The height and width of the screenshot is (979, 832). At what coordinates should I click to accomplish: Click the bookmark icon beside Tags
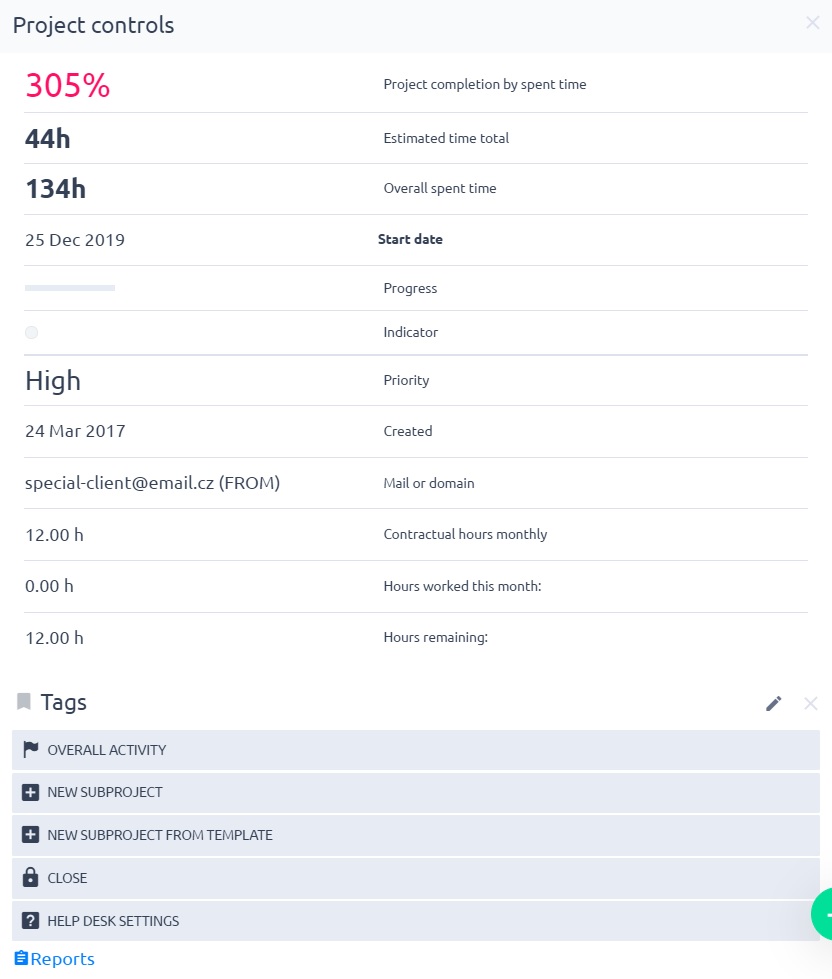pyautogui.click(x=24, y=702)
